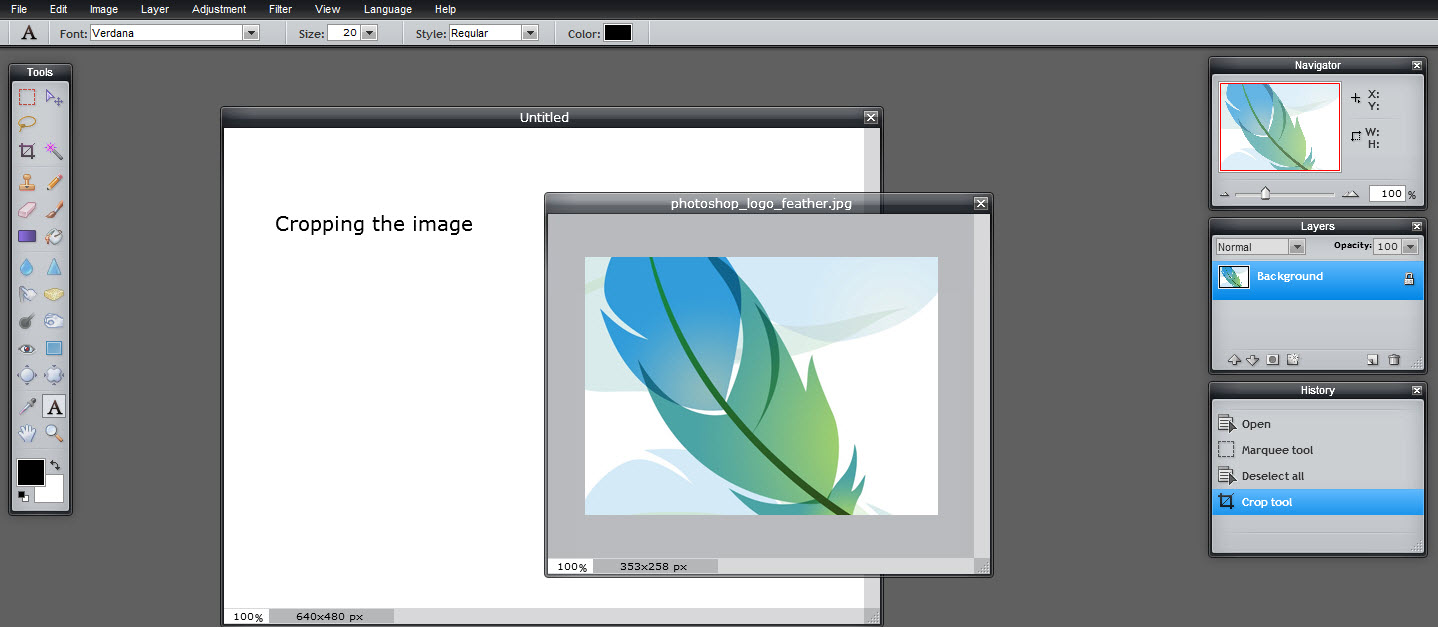Expand the Style dropdown set to Regular
The width and height of the screenshot is (1438, 627).
coord(530,33)
